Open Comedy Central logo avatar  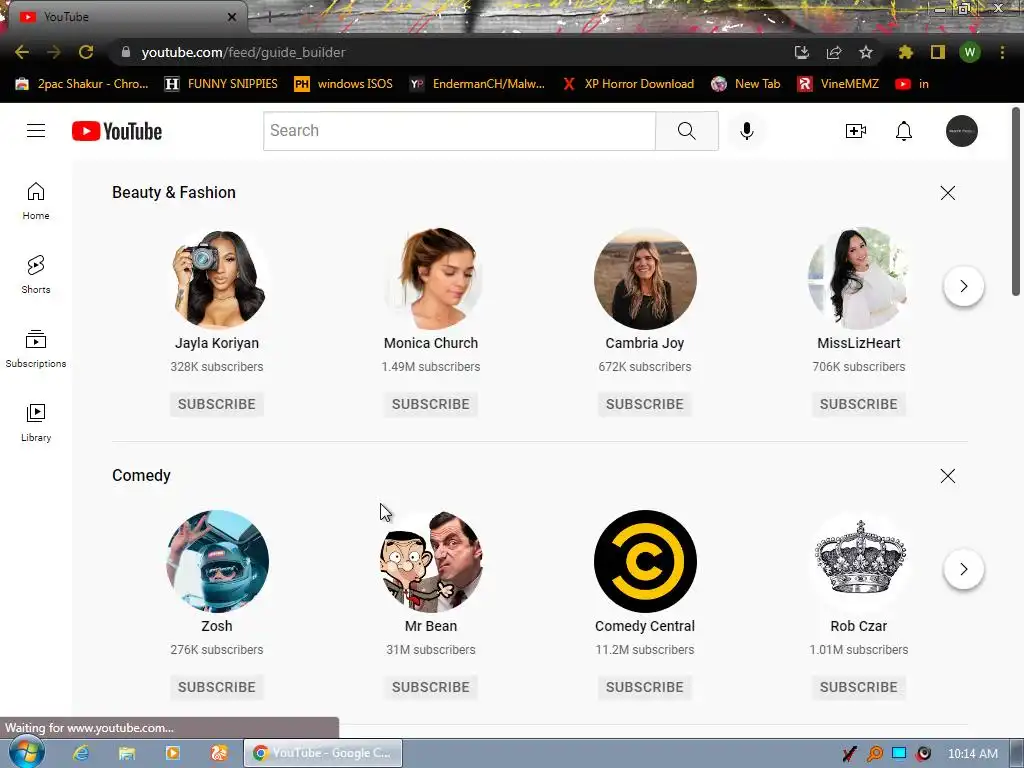(645, 561)
